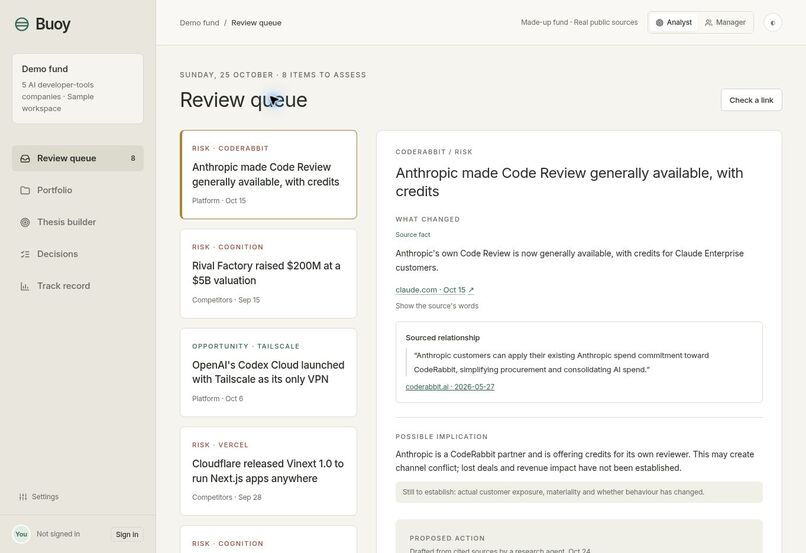Go to the Decisions section
This screenshot has width=806, height=553.
tap(78, 254)
